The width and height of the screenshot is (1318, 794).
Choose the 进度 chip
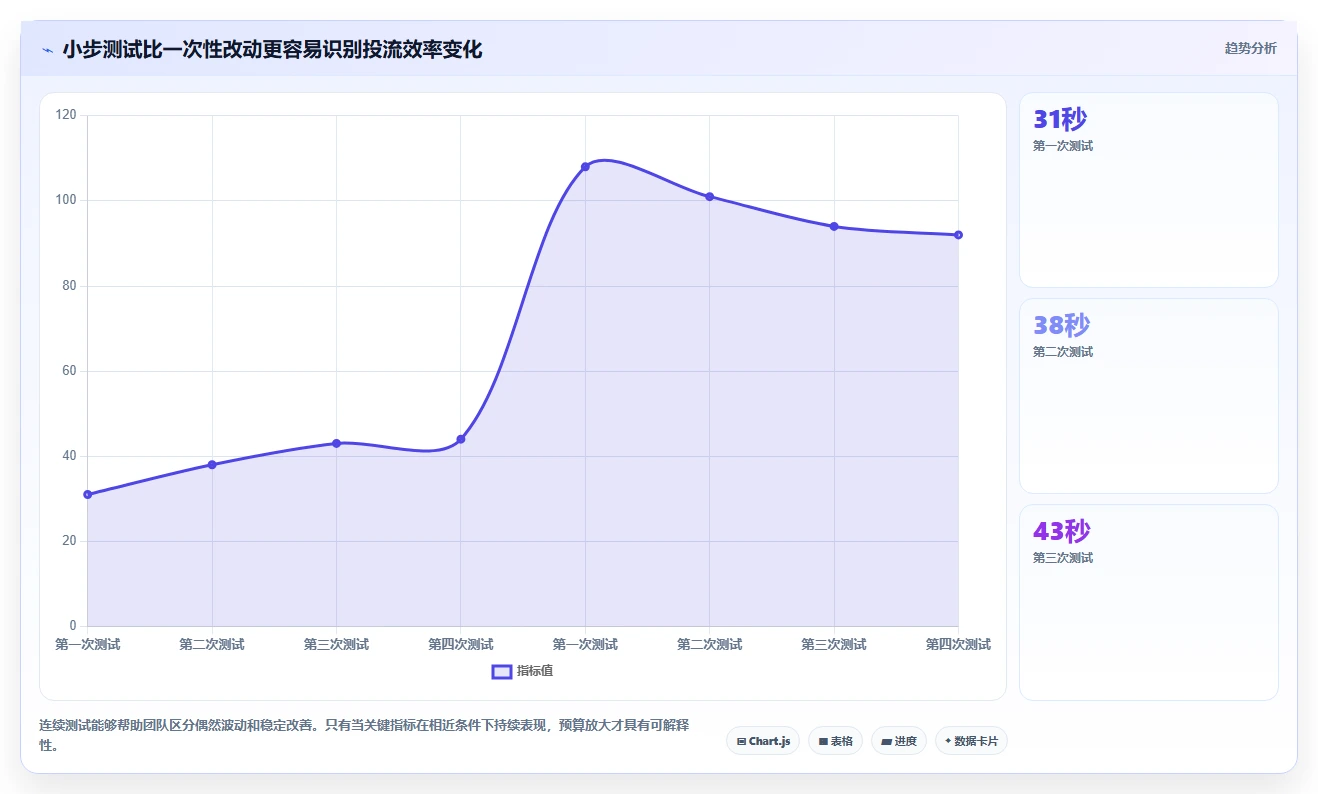tap(899, 741)
